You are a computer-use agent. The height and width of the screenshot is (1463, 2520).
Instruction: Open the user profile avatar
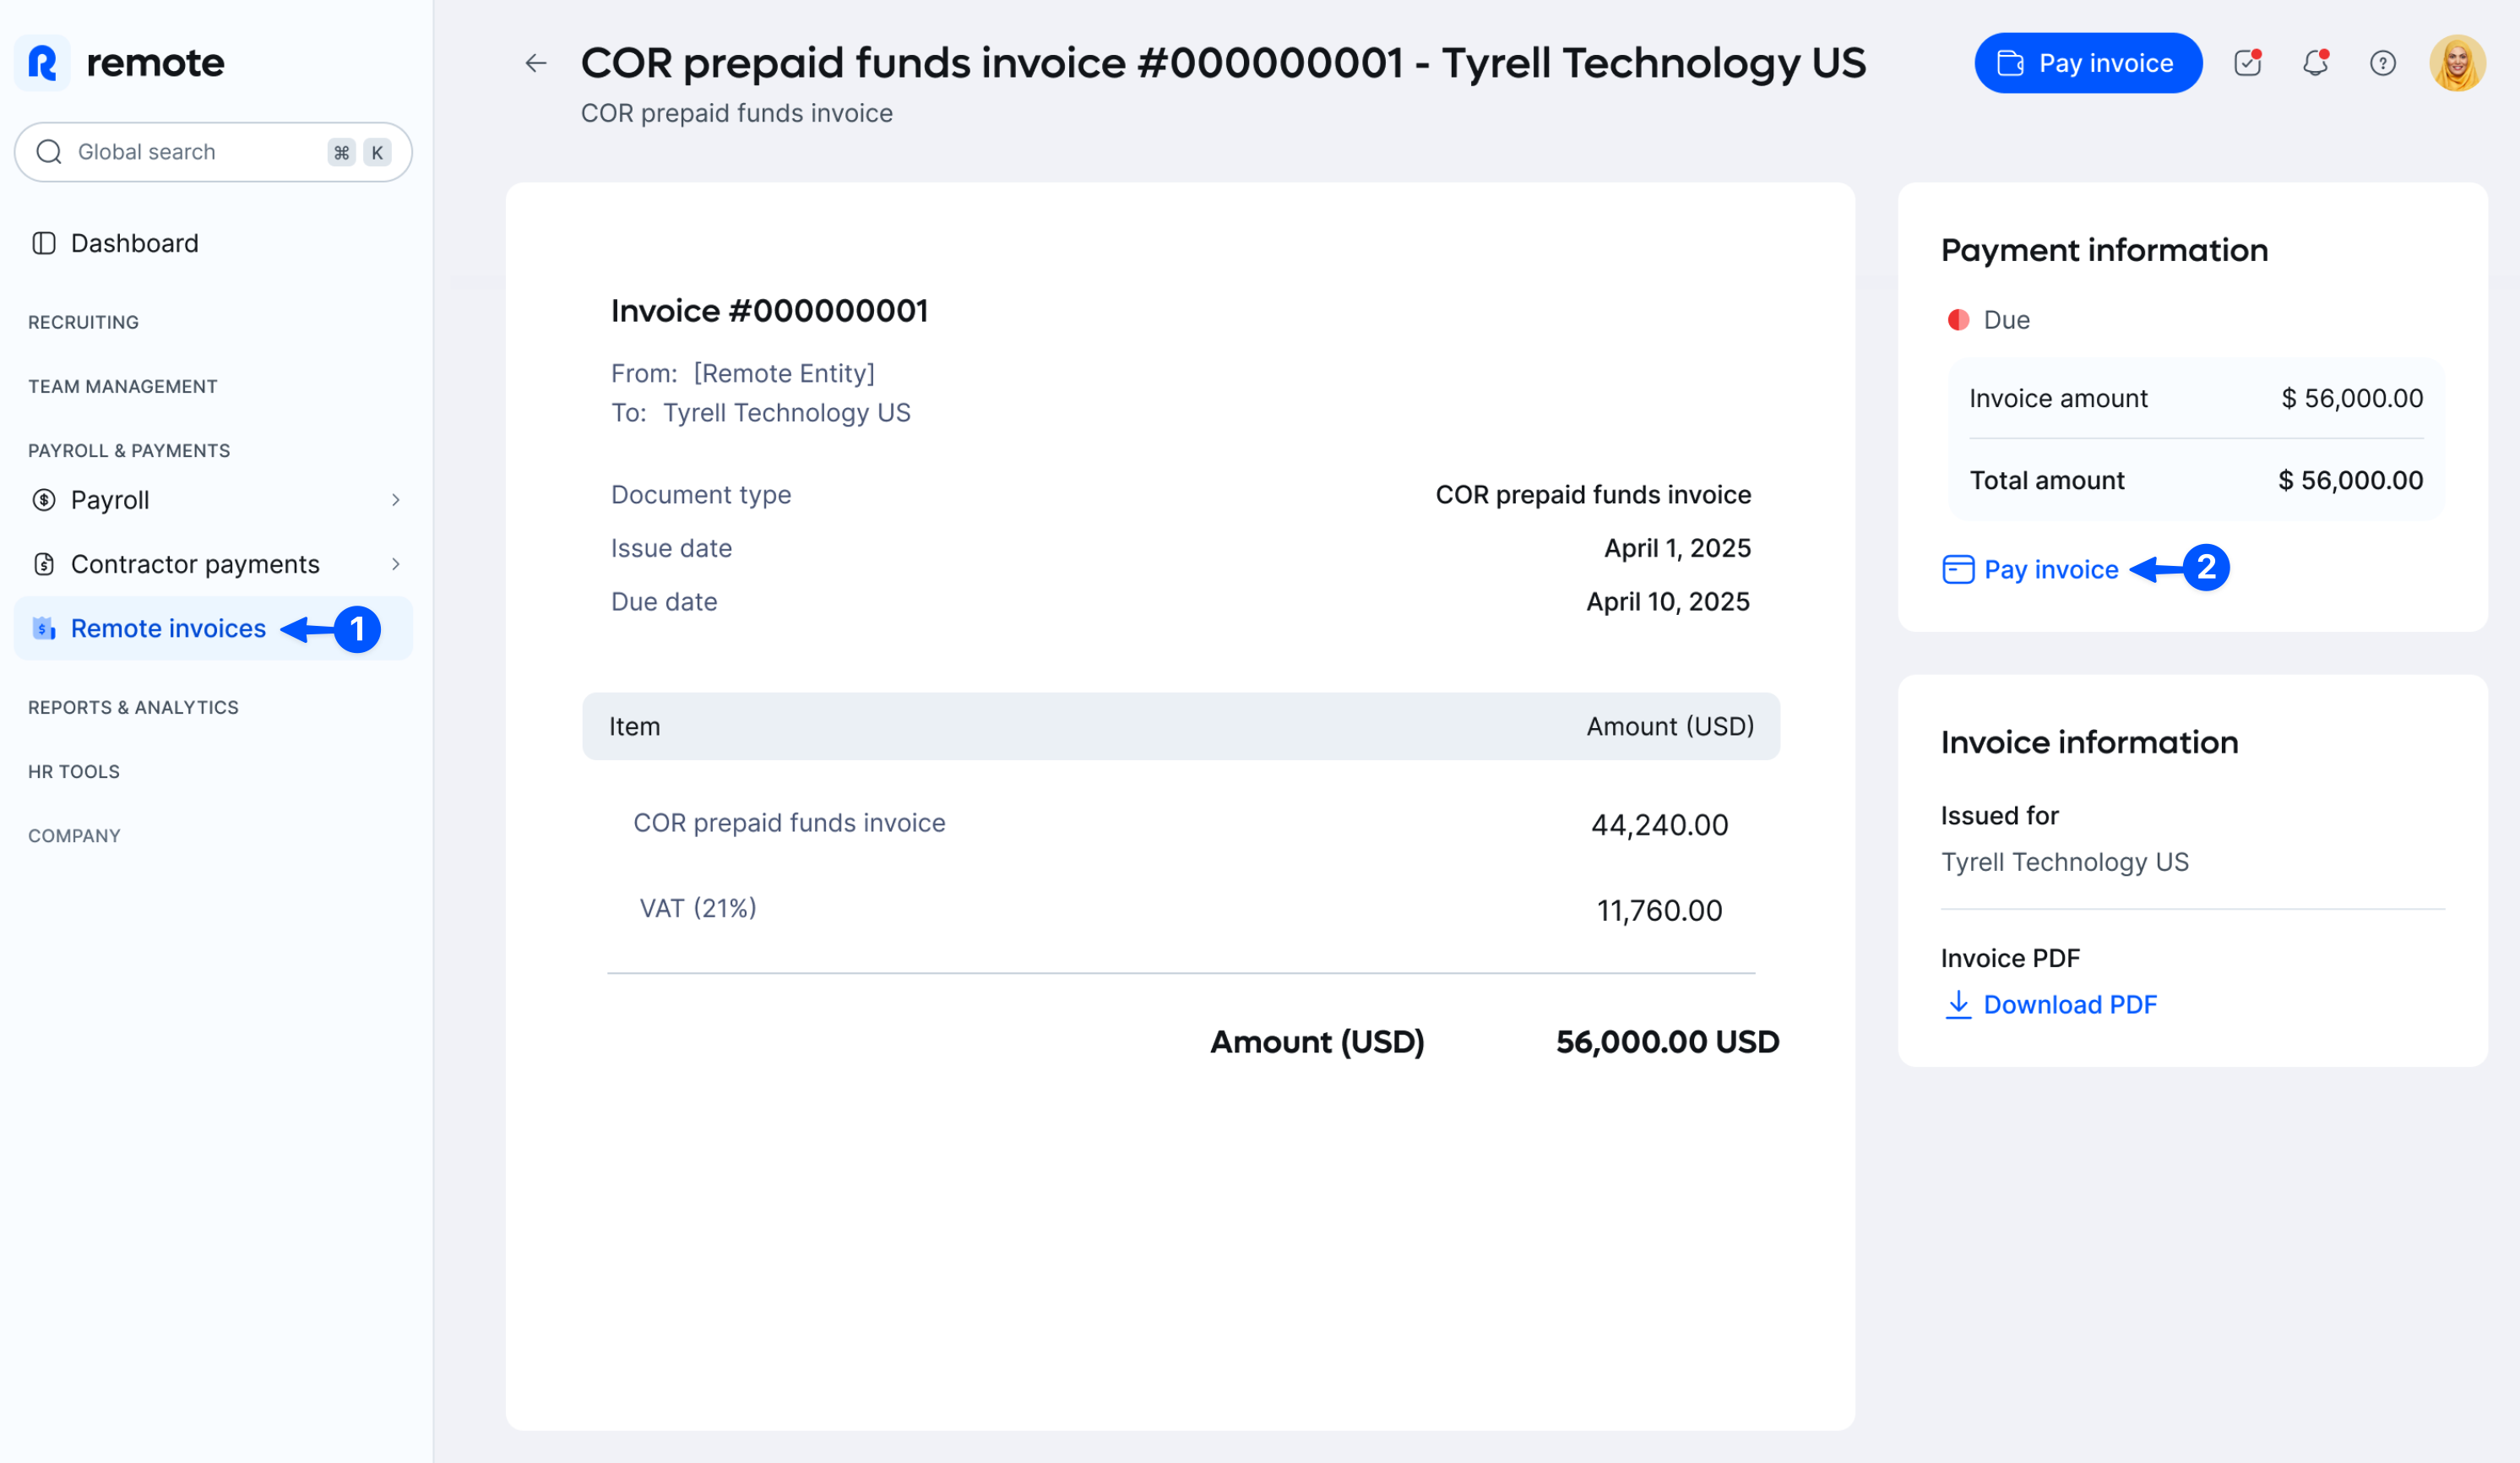(2457, 63)
